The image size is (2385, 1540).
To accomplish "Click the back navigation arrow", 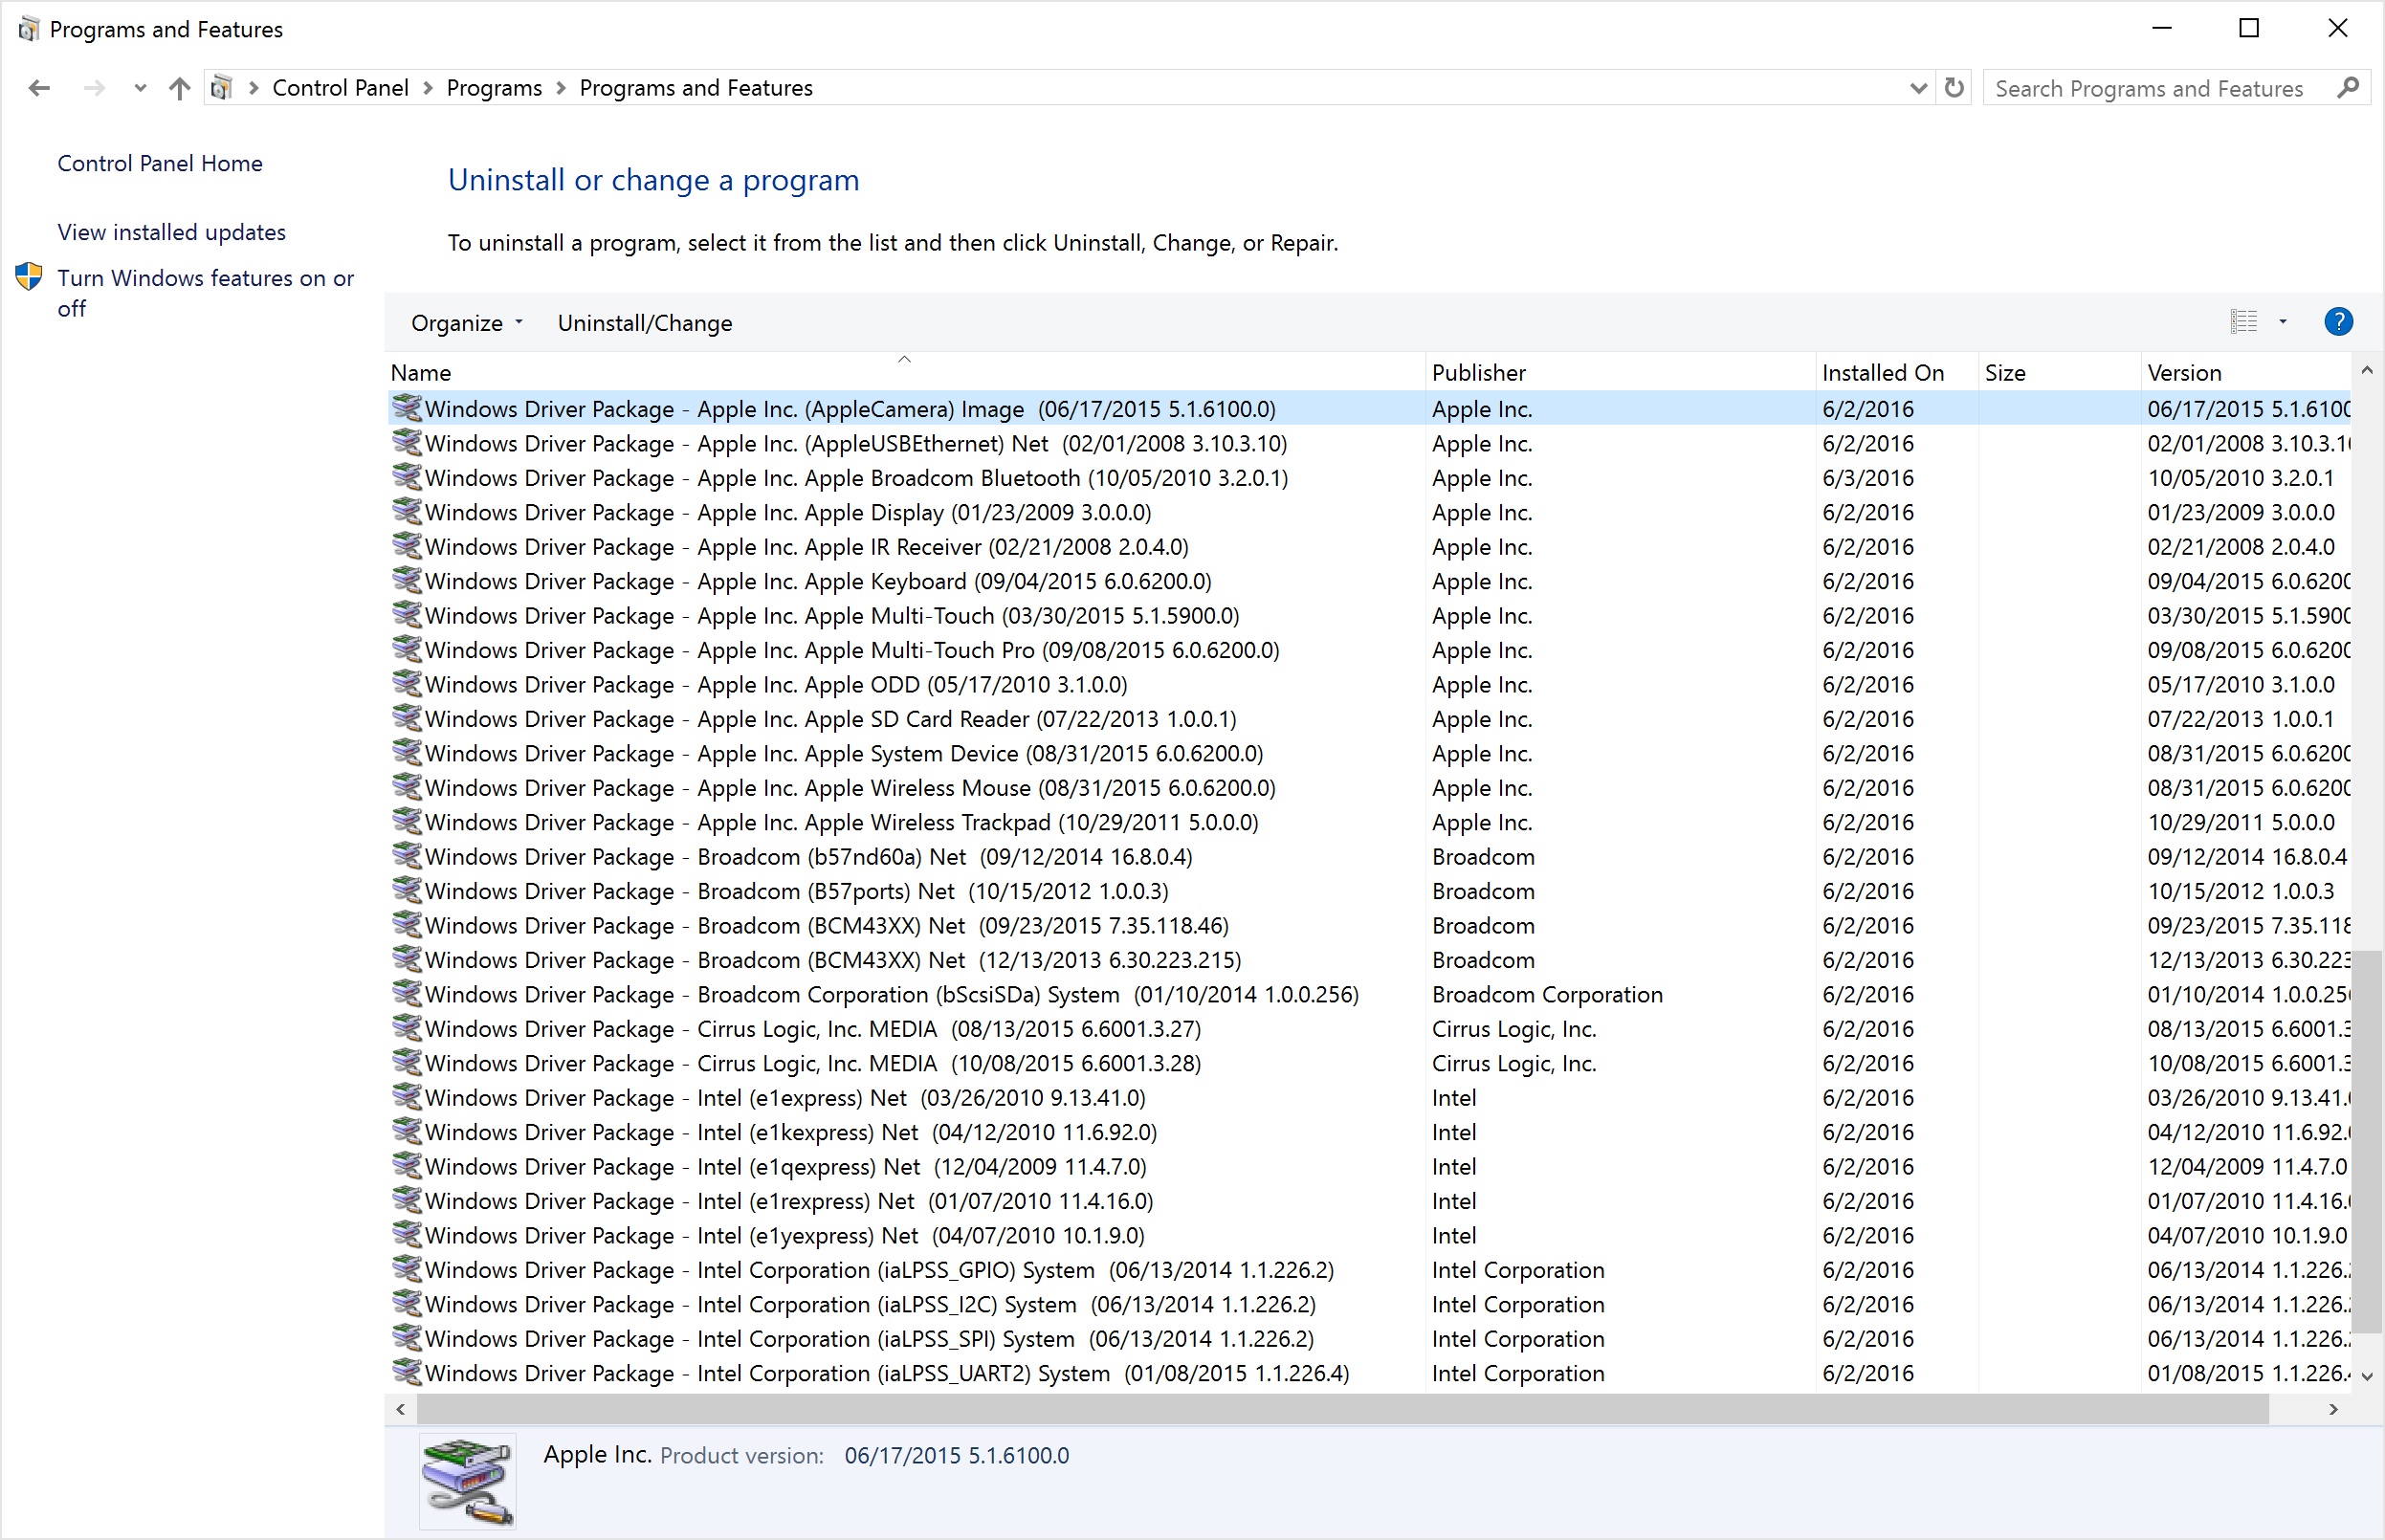I will pos(39,88).
